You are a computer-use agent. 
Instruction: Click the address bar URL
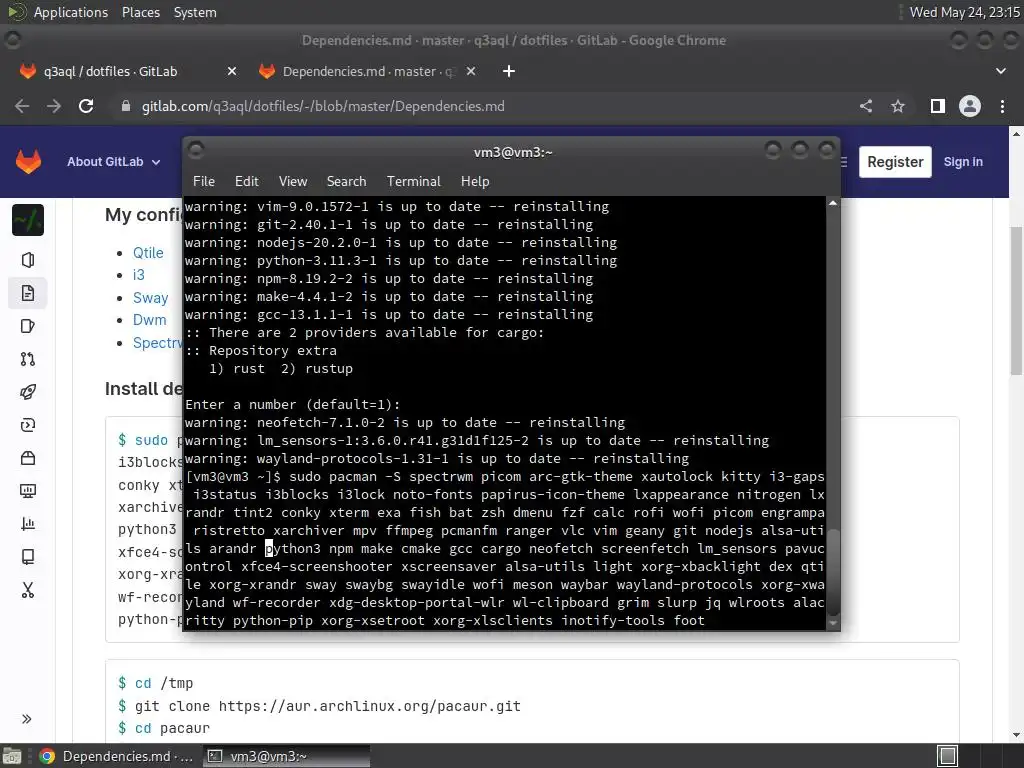323,106
